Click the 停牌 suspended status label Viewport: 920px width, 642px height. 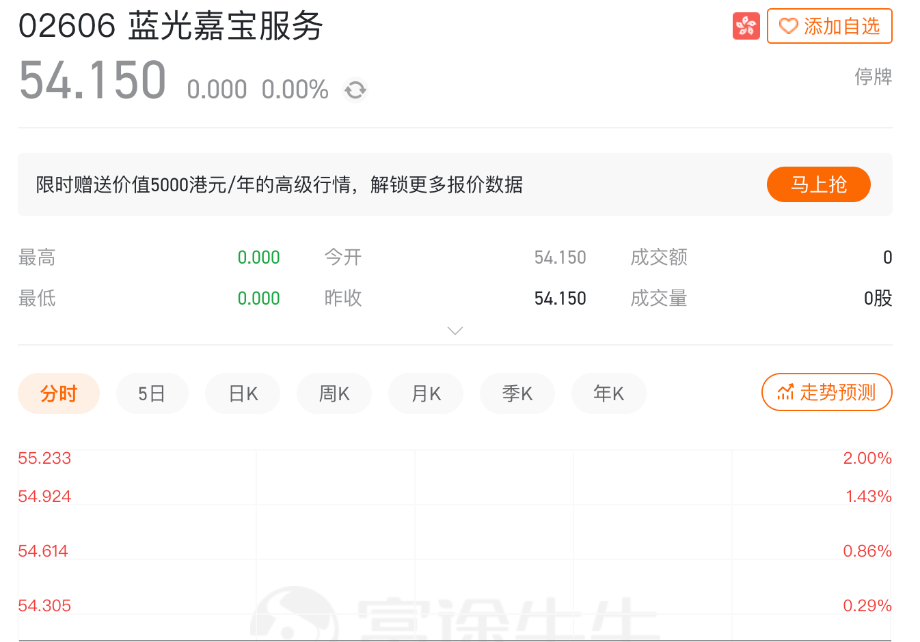[x=873, y=76]
